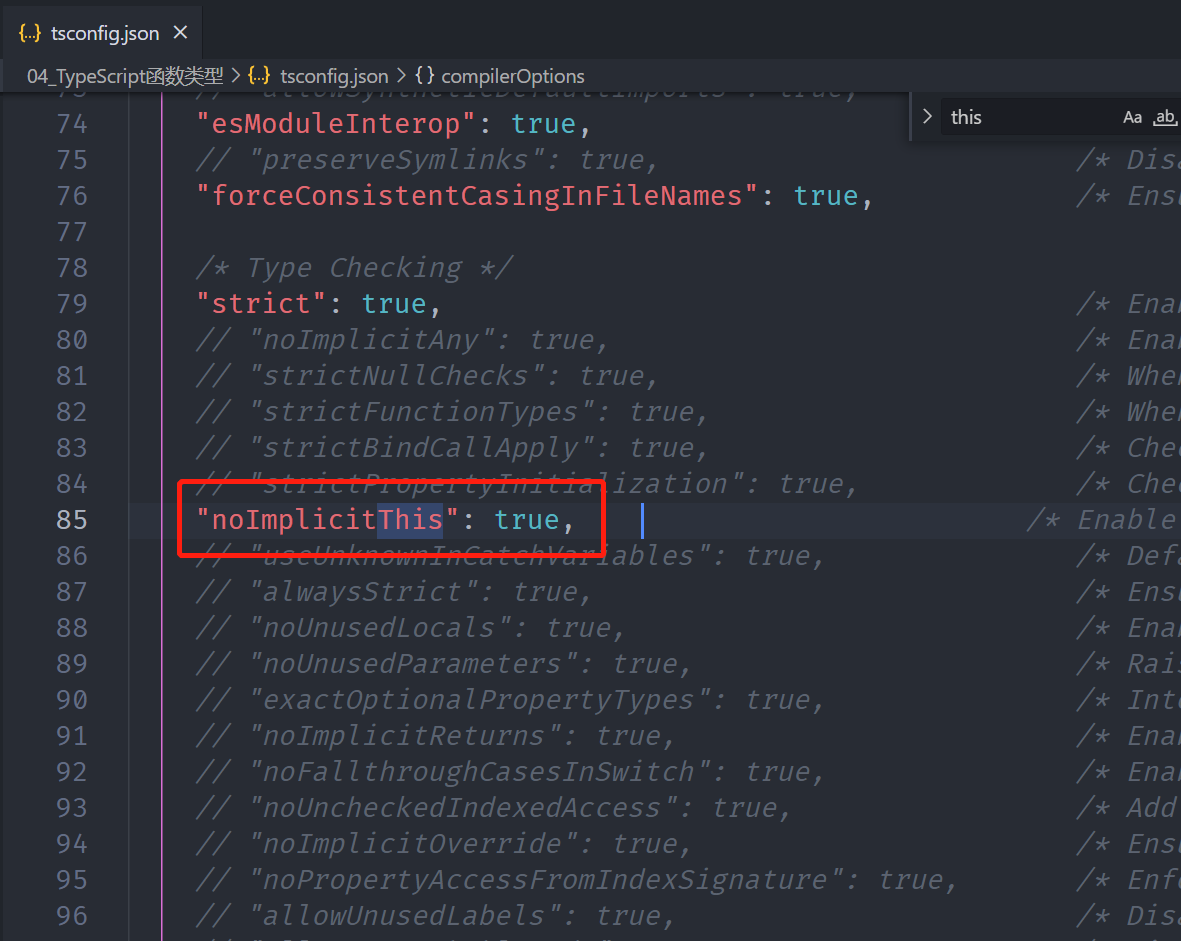Toggle Match Case in find widget

1132,117
